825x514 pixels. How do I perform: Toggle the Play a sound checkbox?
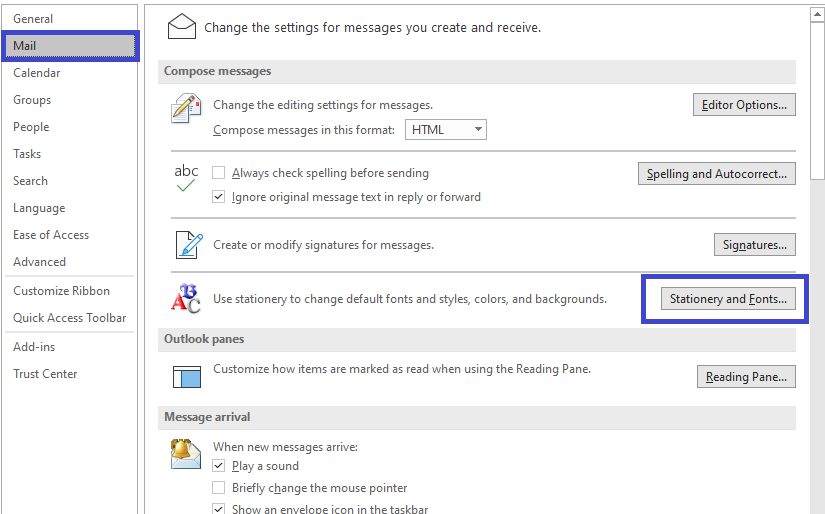tap(218, 466)
